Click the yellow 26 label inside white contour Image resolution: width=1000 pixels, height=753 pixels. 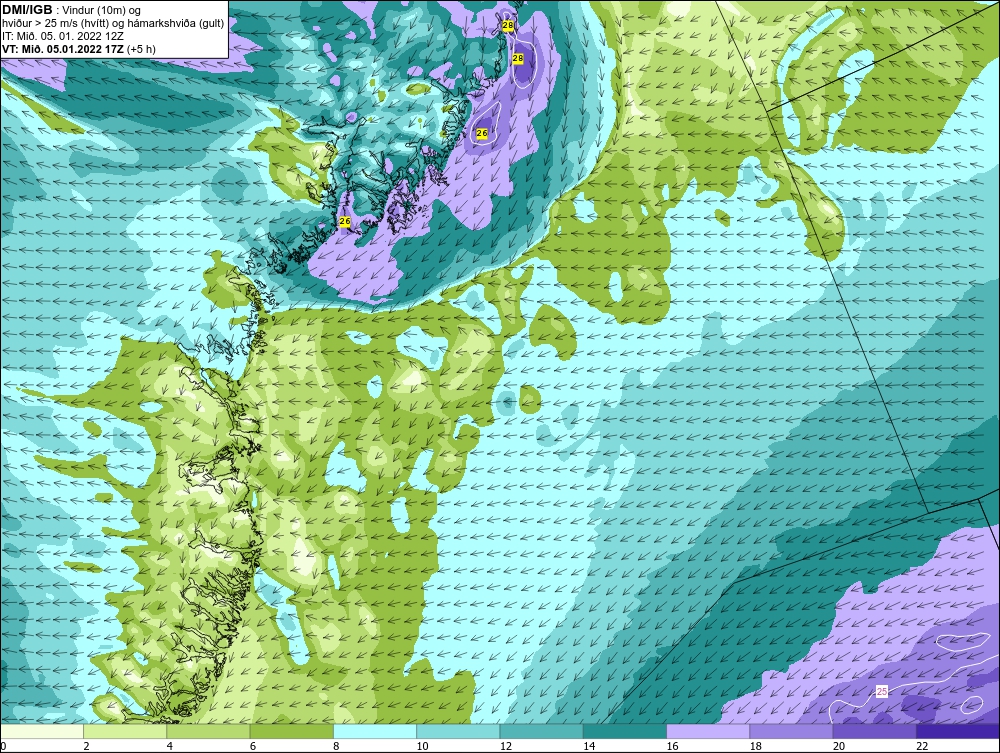coord(482,133)
